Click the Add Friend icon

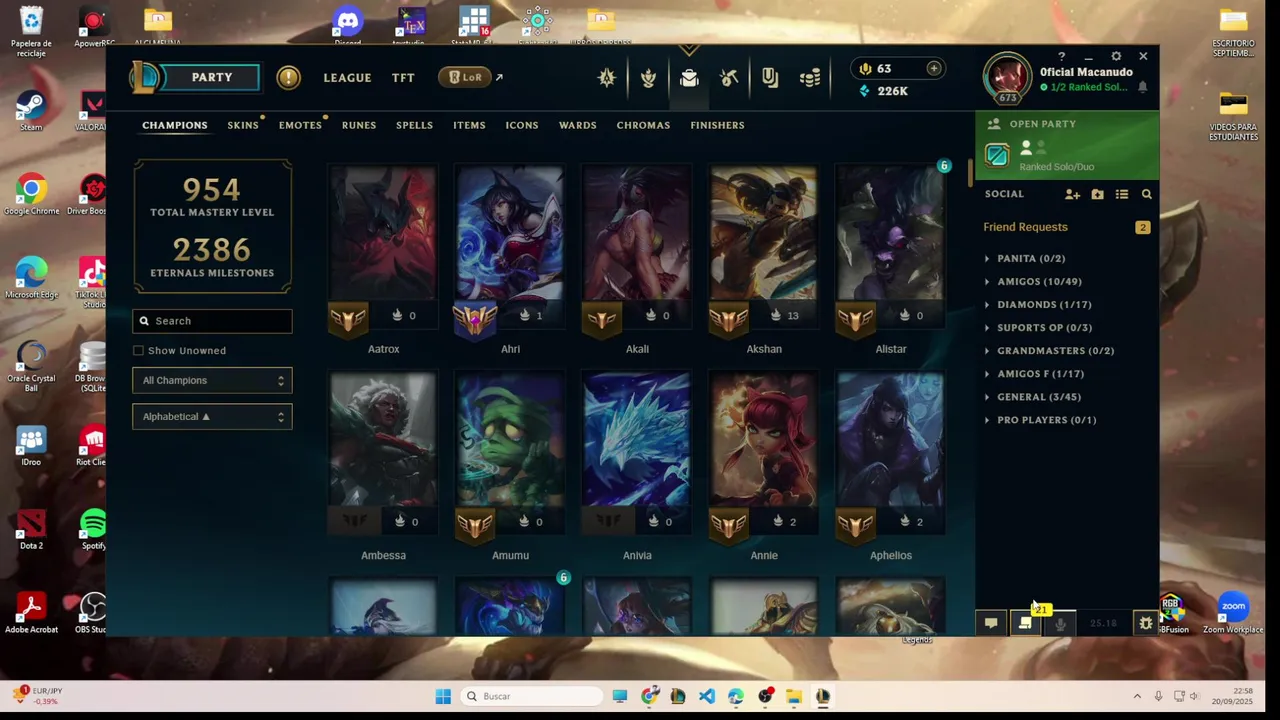(x=1072, y=194)
